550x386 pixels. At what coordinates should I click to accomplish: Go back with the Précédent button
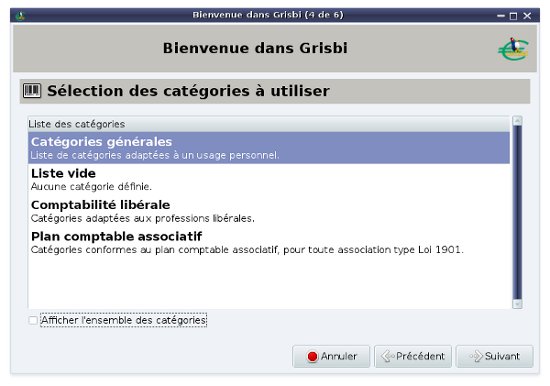(413, 357)
